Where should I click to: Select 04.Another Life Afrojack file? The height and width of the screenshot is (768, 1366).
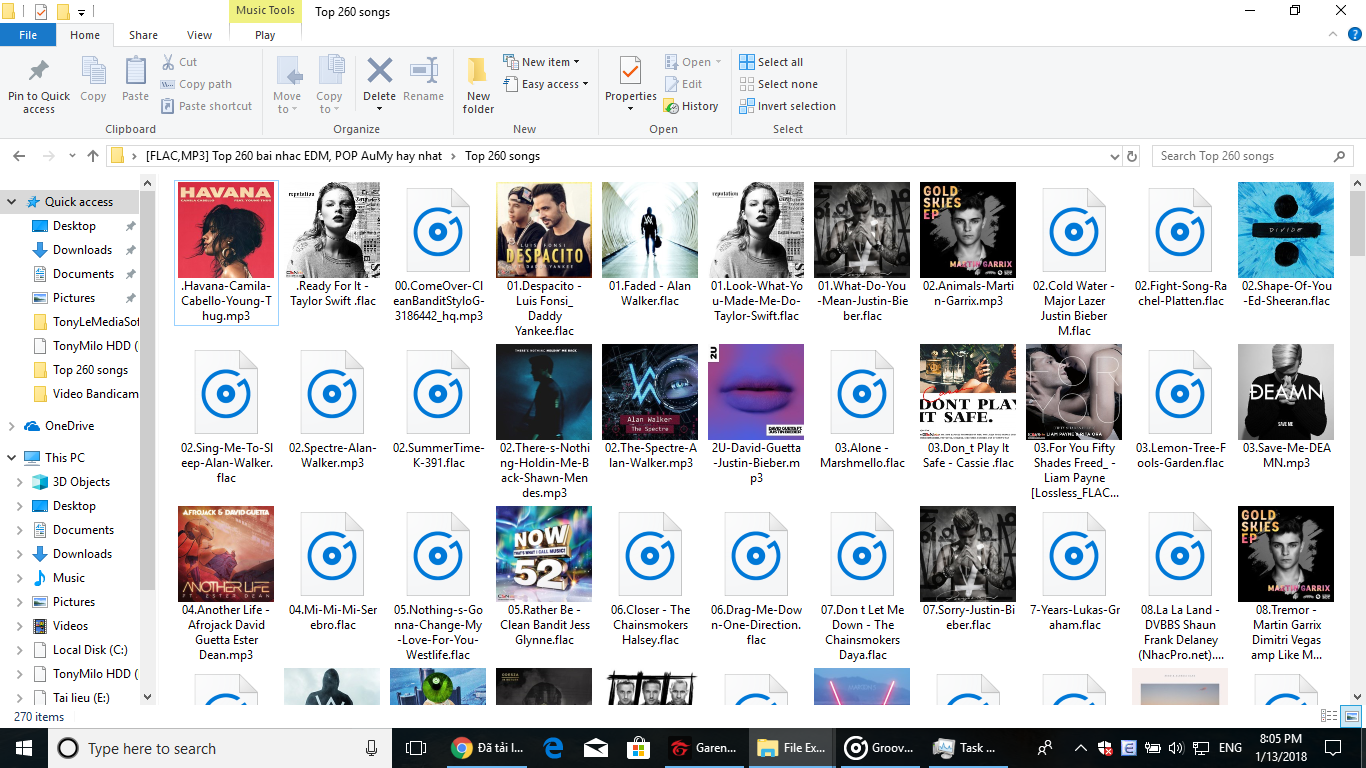pyautogui.click(x=226, y=584)
